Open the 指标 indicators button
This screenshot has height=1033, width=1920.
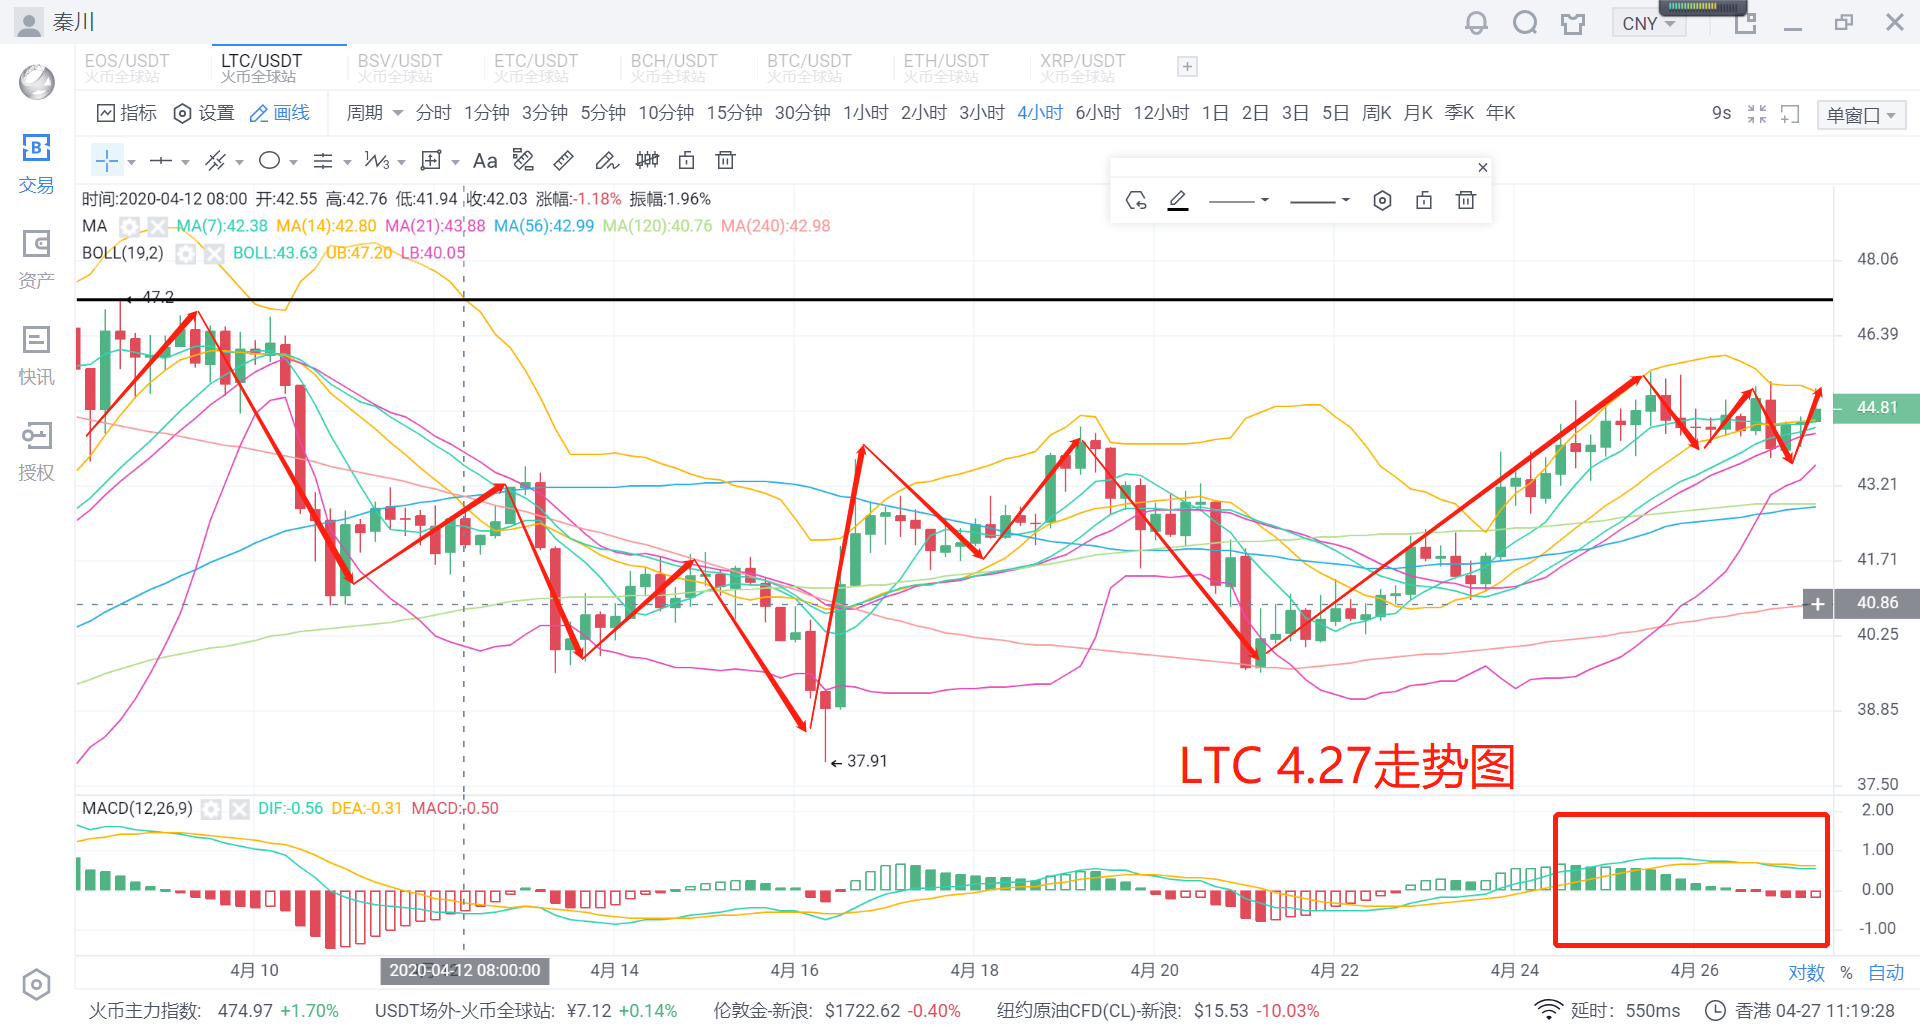[127, 113]
